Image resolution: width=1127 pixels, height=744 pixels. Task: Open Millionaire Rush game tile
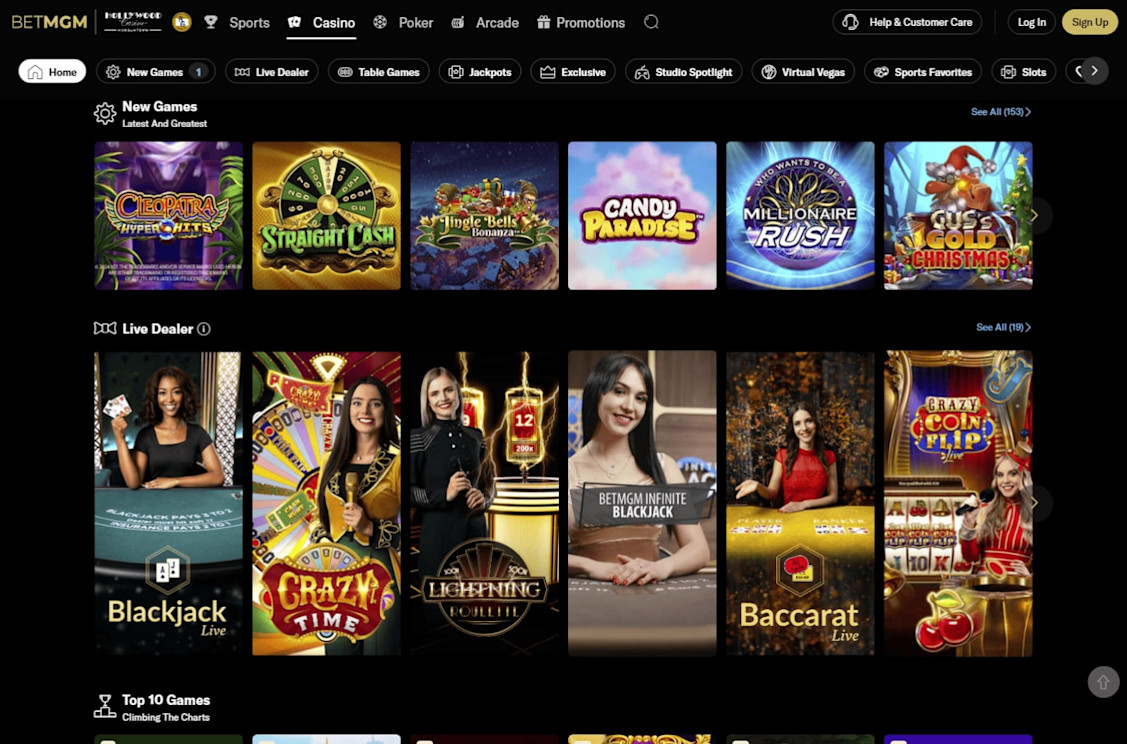tap(800, 216)
